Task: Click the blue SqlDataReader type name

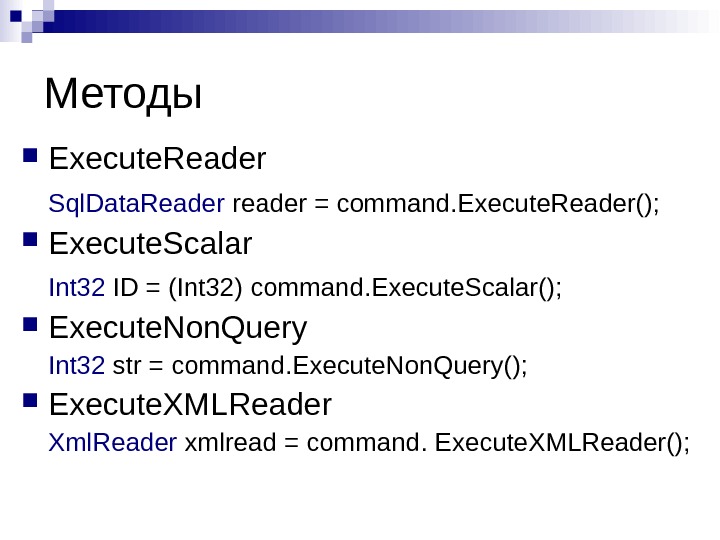Action: pyautogui.click(x=136, y=205)
